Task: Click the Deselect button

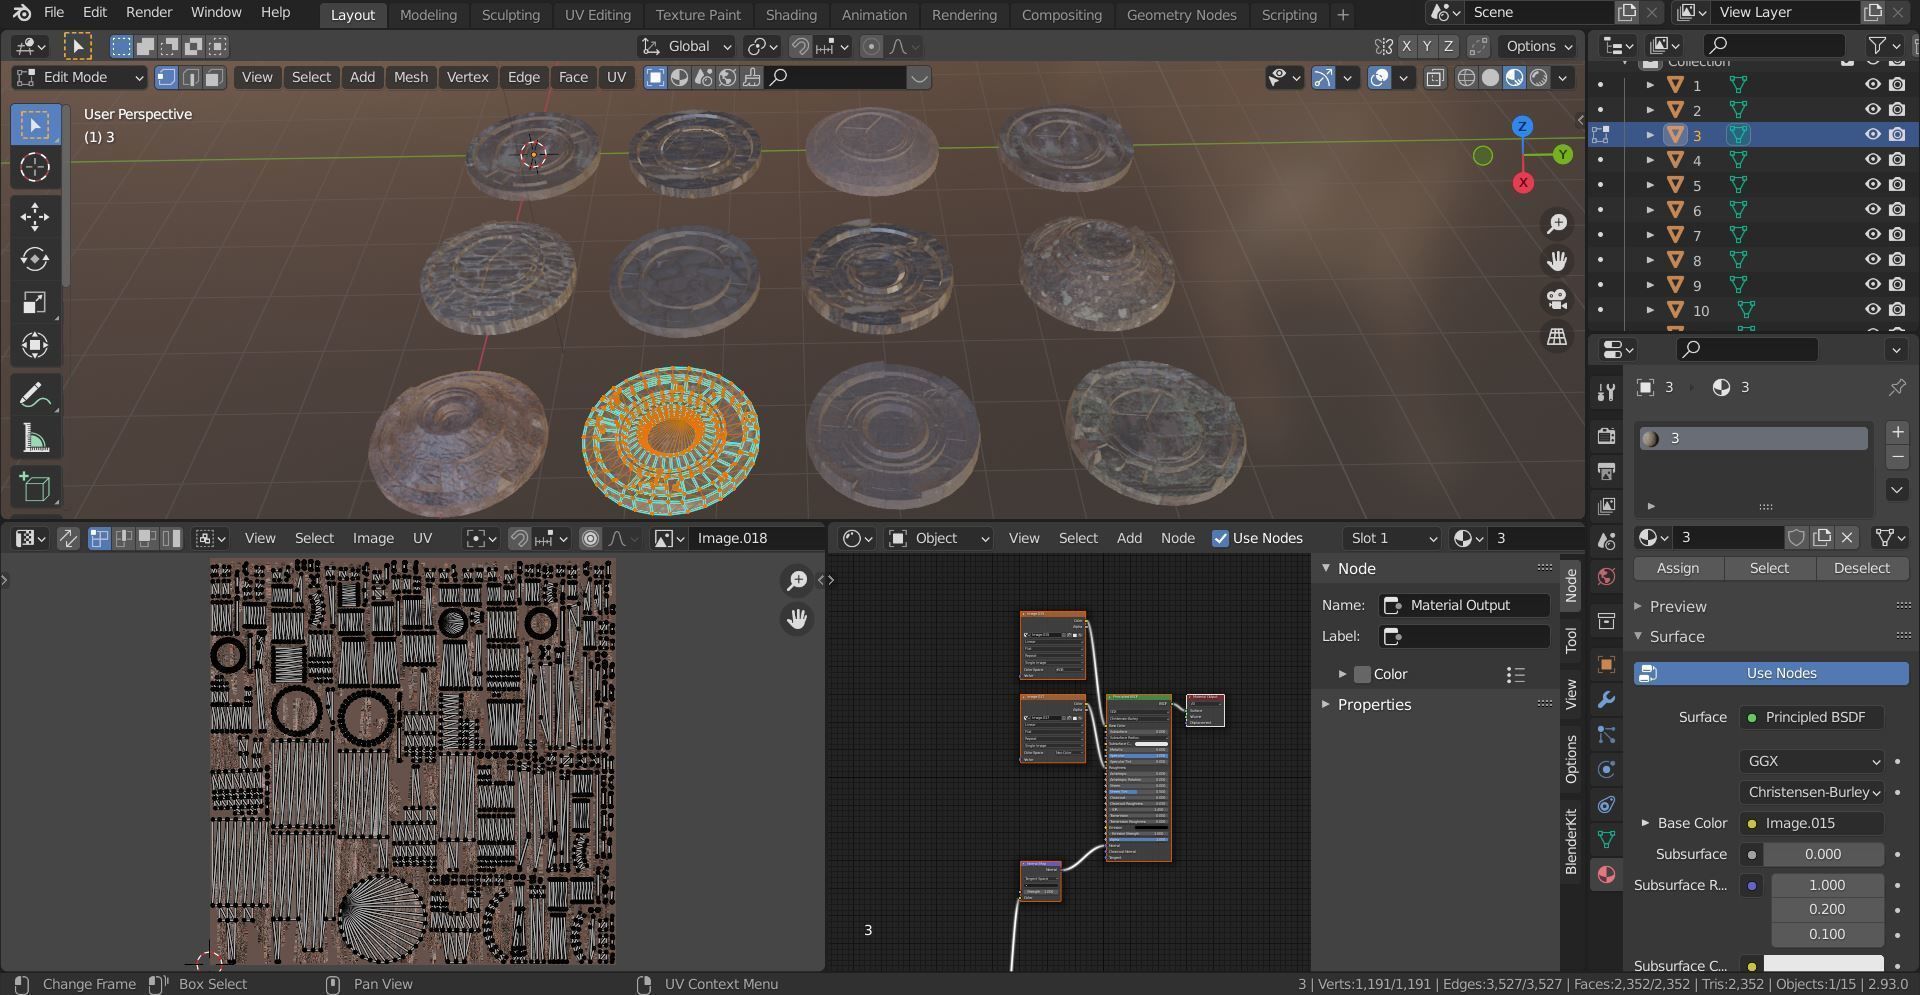Action: (x=1861, y=568)
